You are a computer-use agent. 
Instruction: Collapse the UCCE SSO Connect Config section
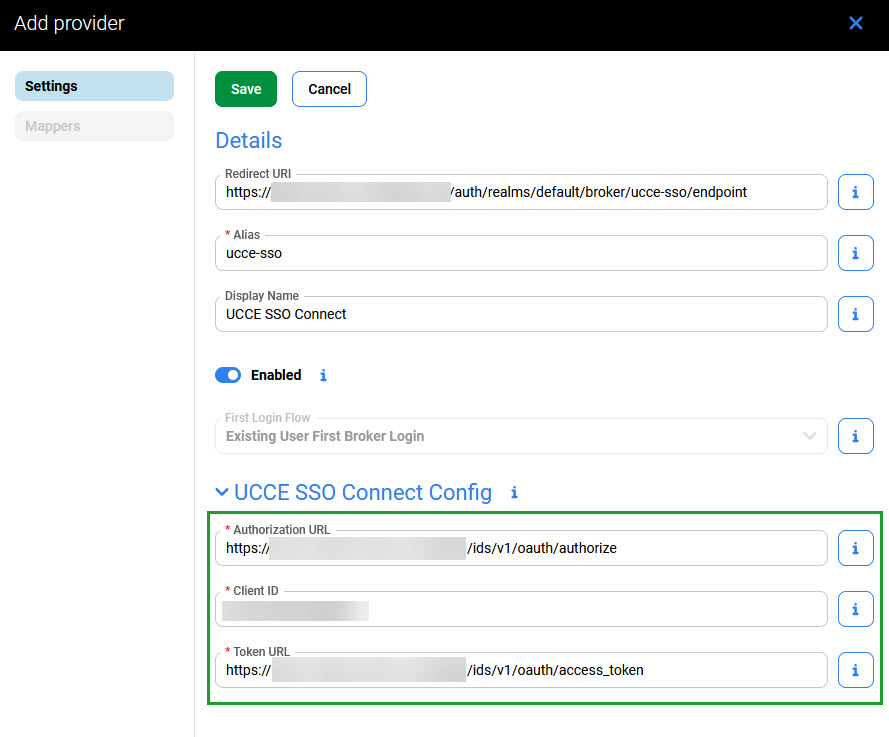(222, 493)
